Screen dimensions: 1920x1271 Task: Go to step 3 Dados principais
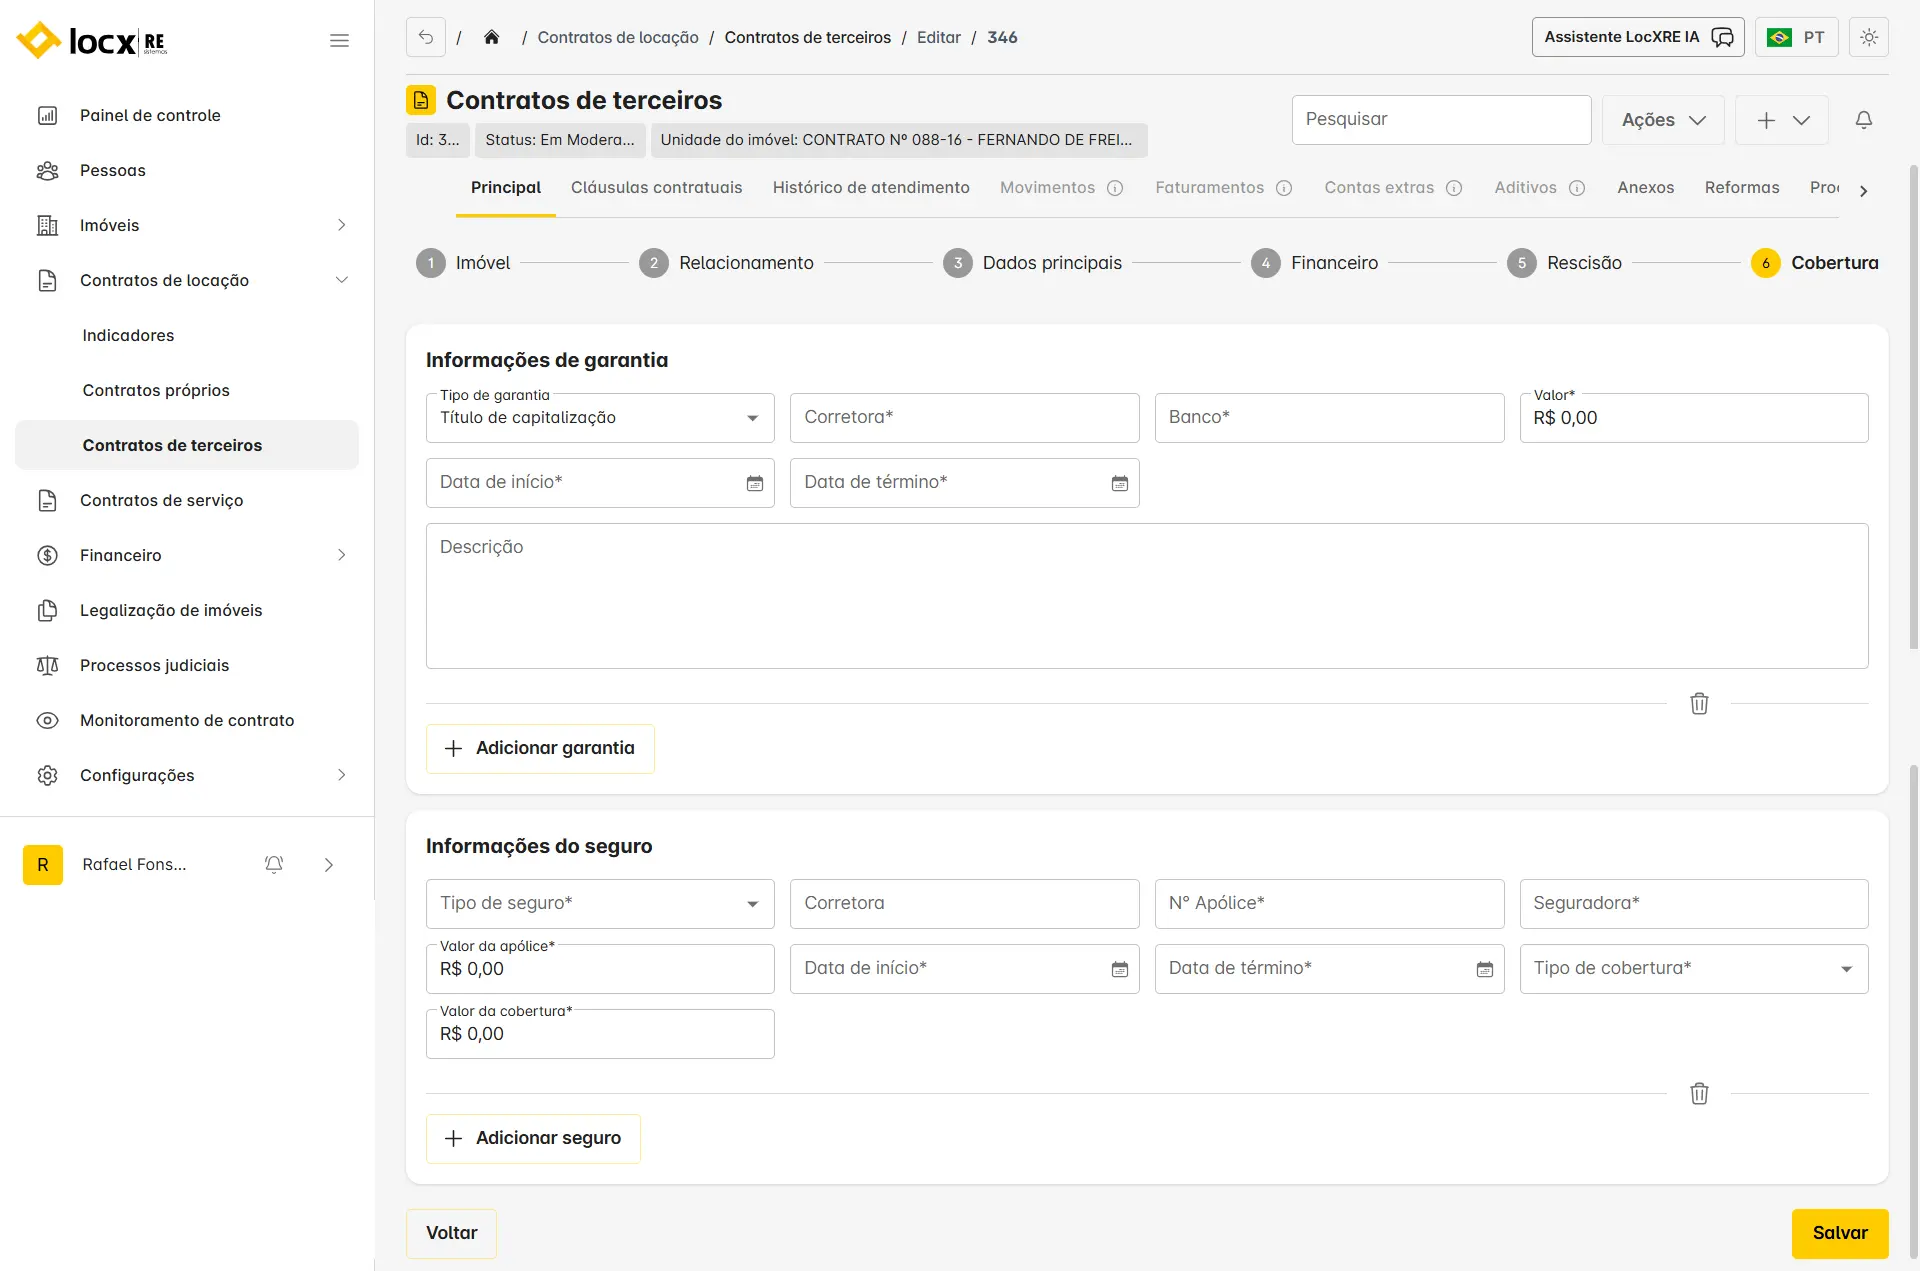pyautogui.click(x=1033, y=263)
